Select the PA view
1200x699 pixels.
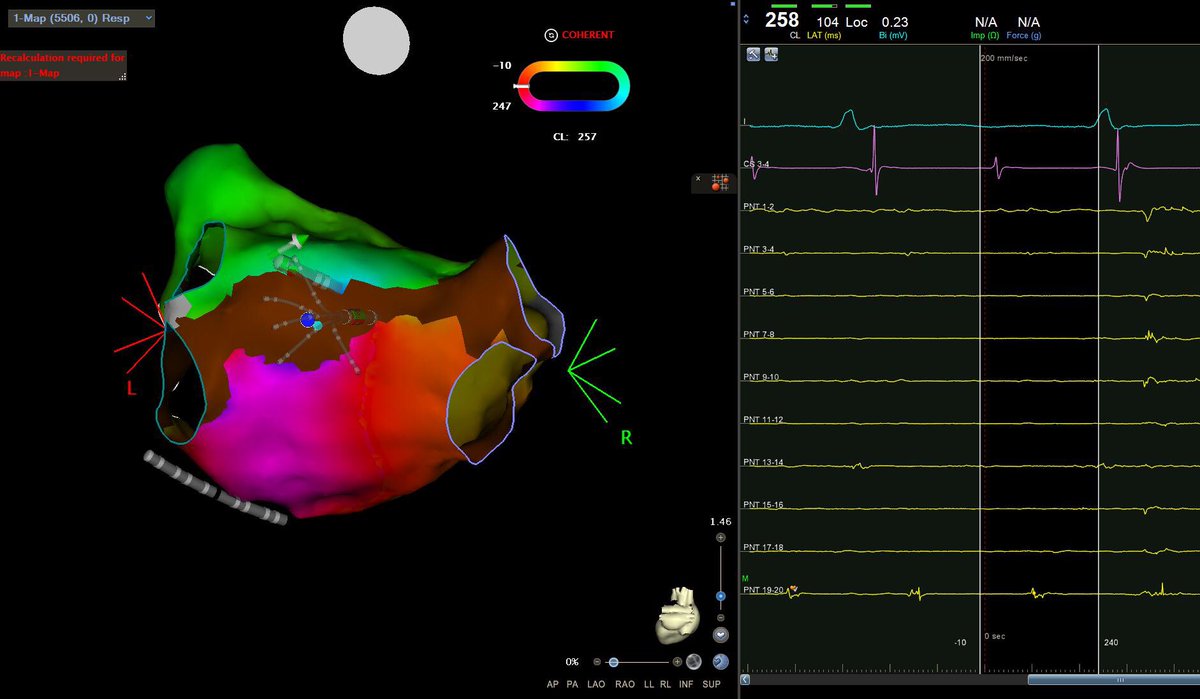(570, 684)
